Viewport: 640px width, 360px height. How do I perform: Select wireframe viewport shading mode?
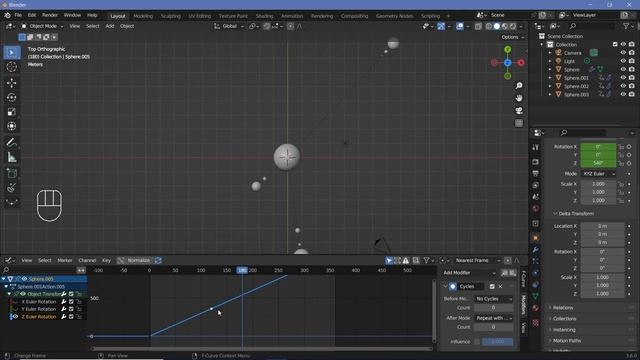pos(489,26)
